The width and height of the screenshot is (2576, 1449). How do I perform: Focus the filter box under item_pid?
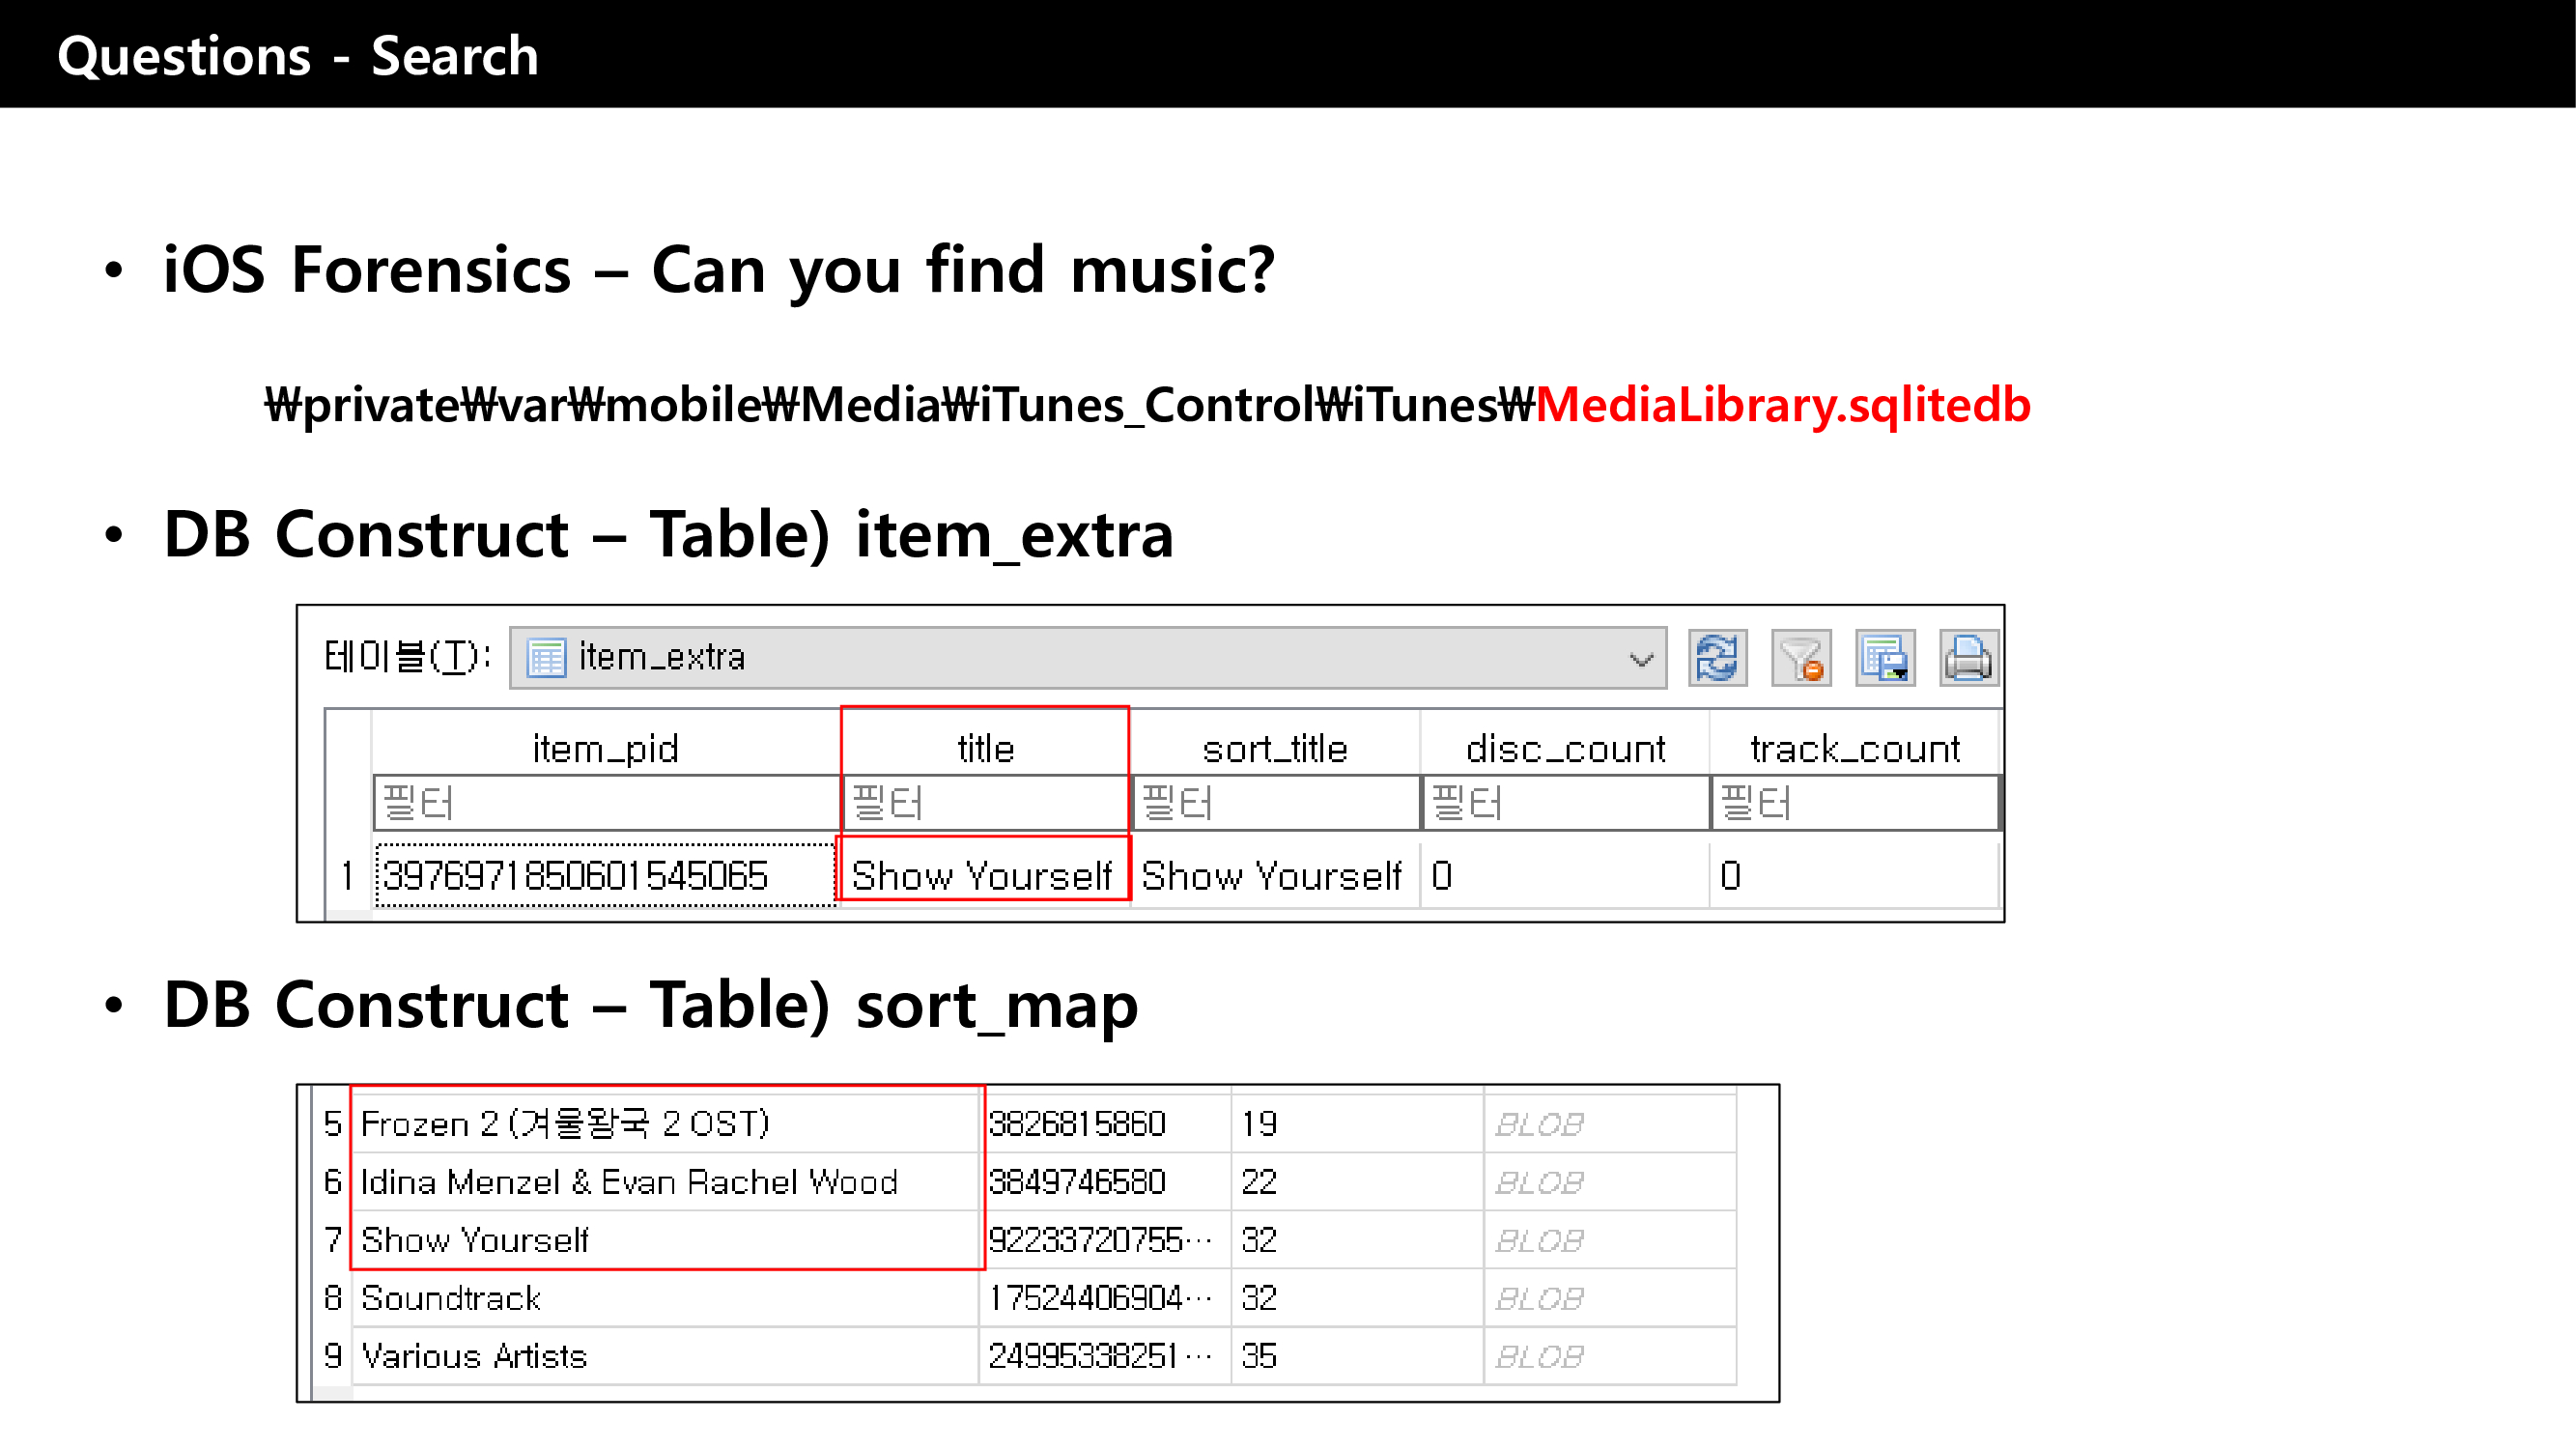605,803
